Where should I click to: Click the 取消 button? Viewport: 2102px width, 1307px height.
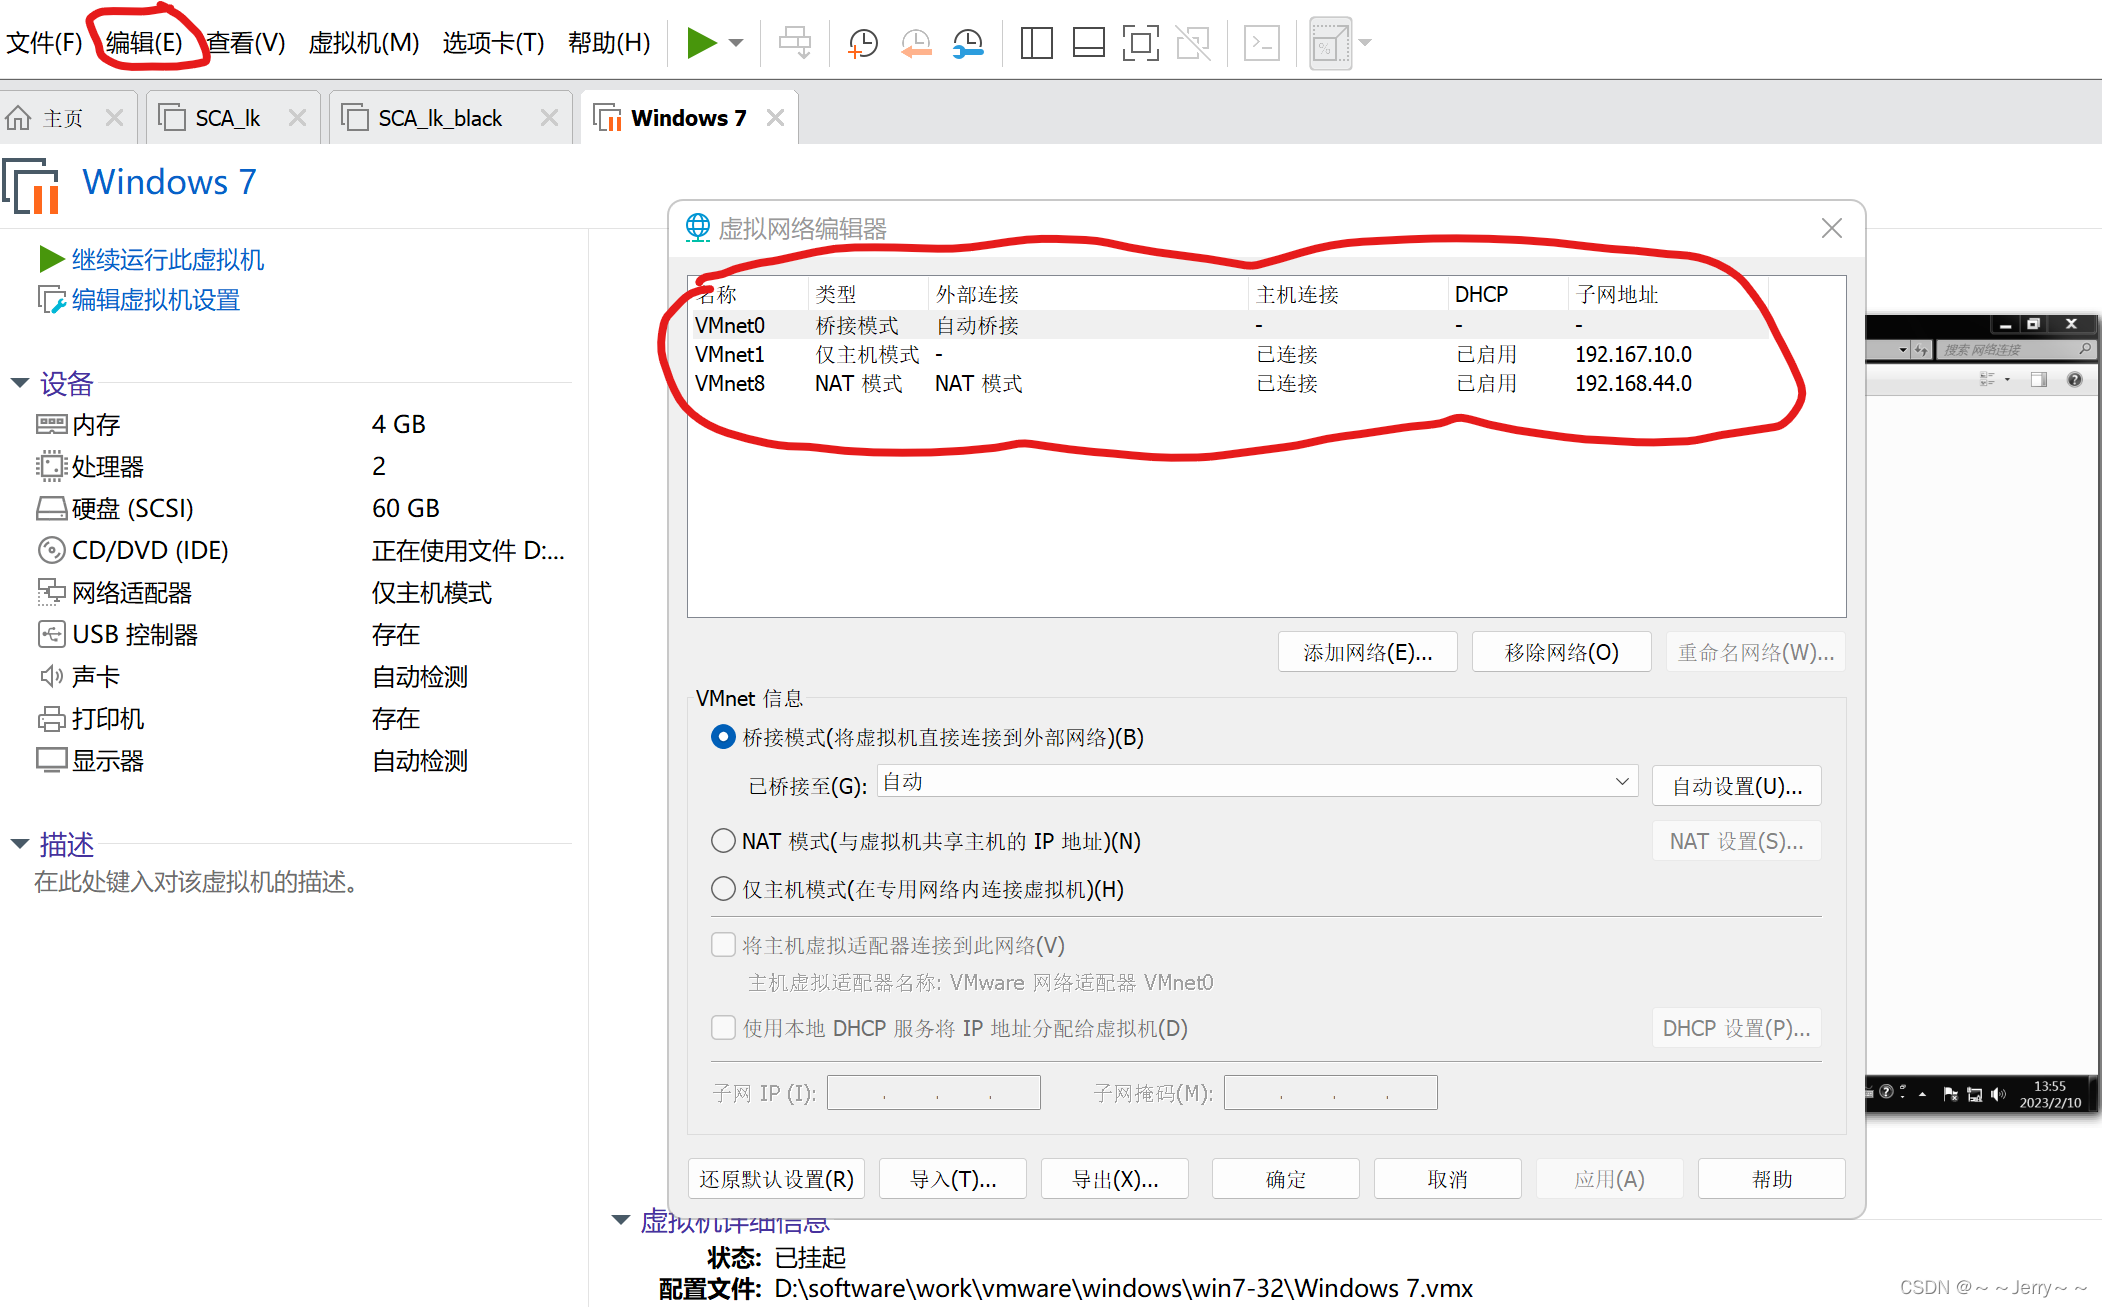coord(1448,1179)
